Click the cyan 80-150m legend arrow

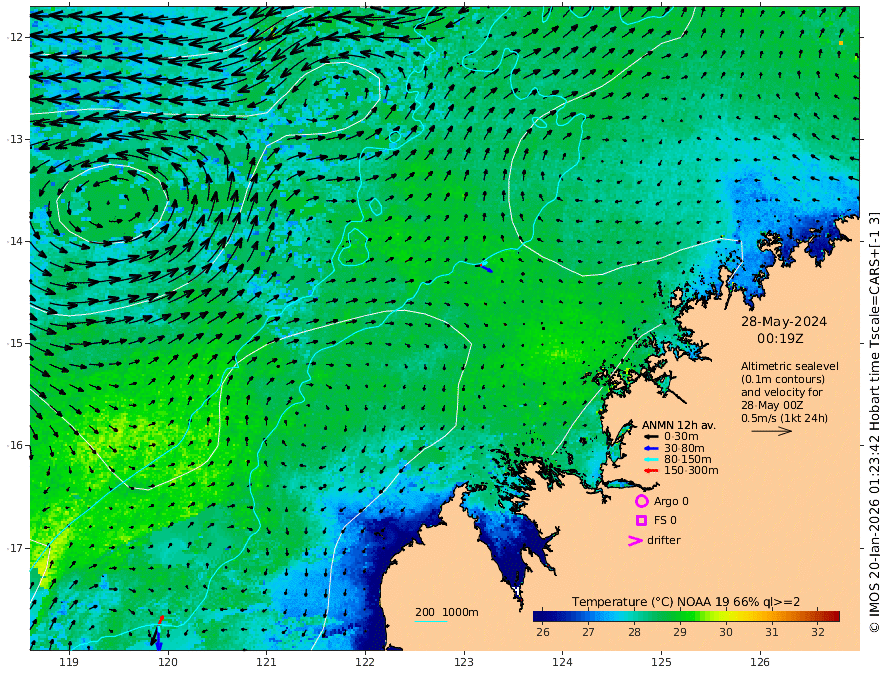click(x=650, y=460)
